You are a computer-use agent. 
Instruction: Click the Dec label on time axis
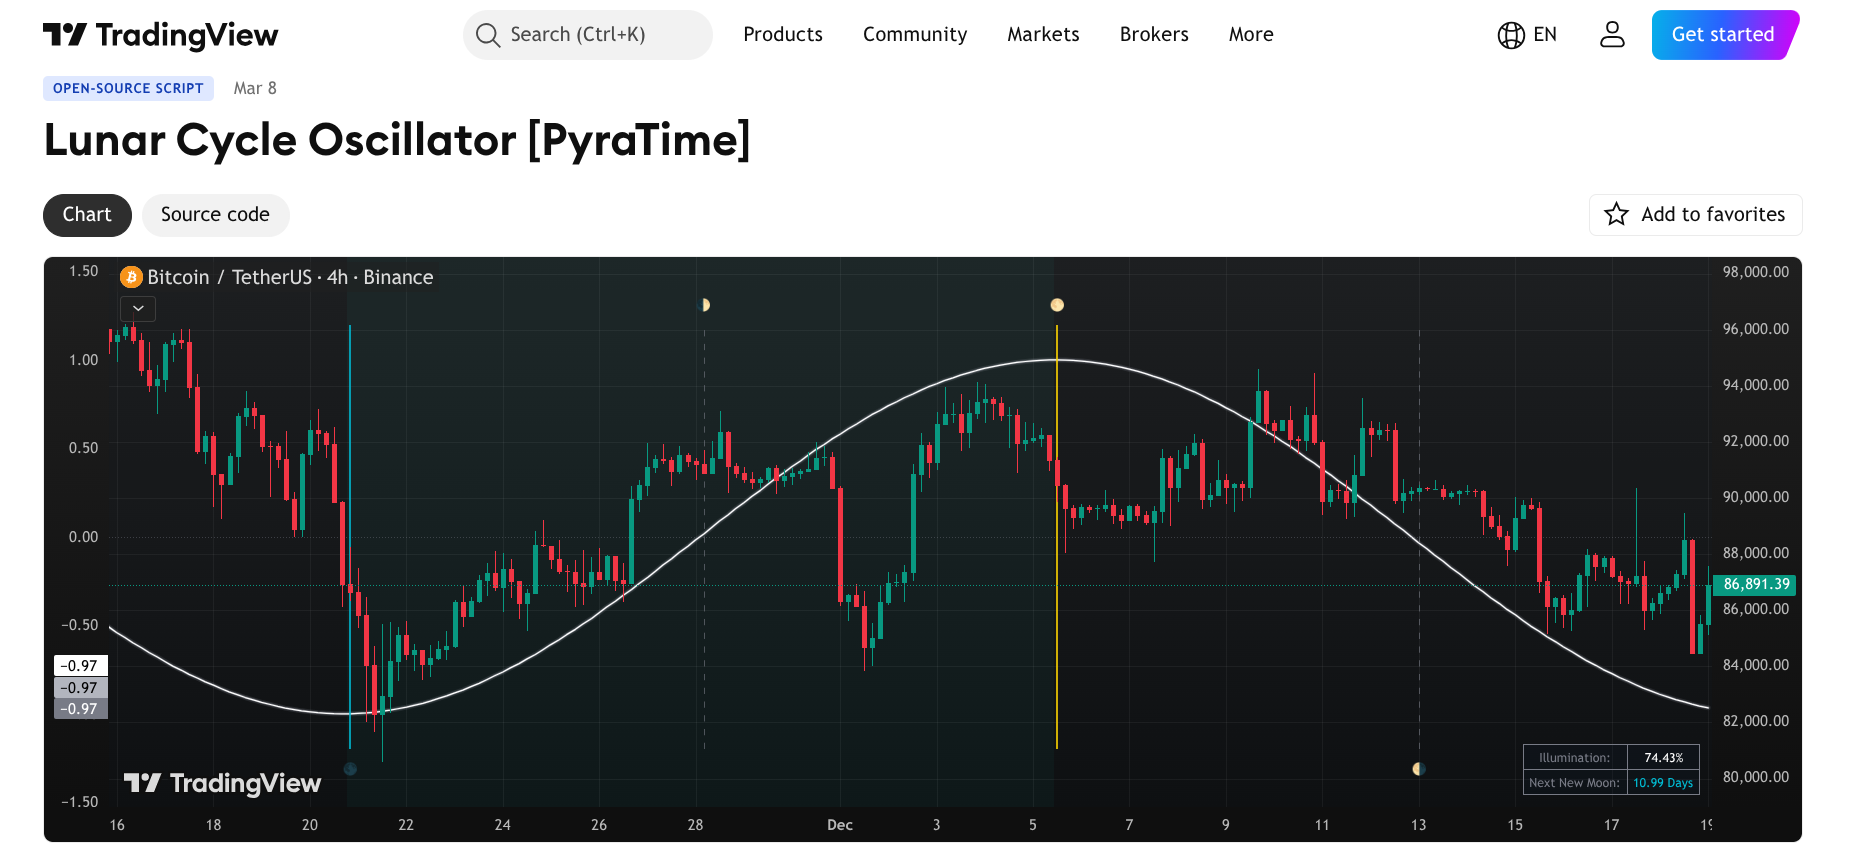840,825
